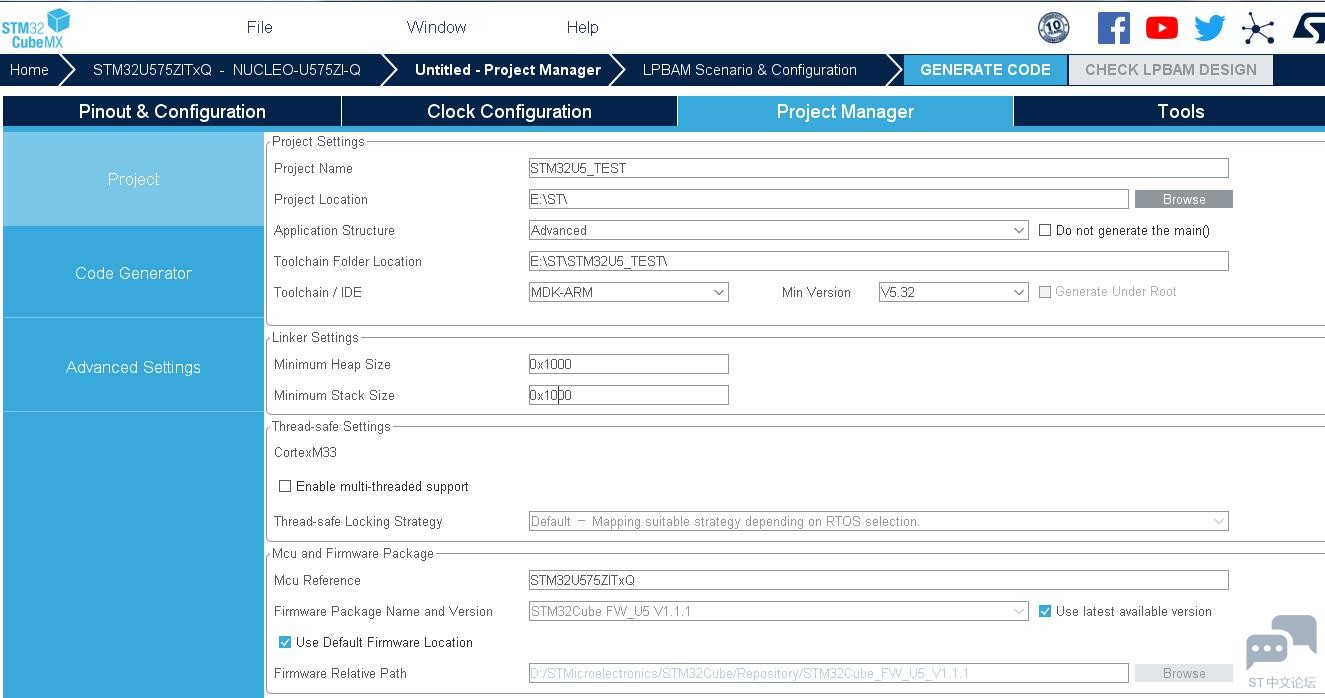Select STM32U575ZITxQ NUCLEO-U575ZI-Q breadcrumb

tap(227, 70)
